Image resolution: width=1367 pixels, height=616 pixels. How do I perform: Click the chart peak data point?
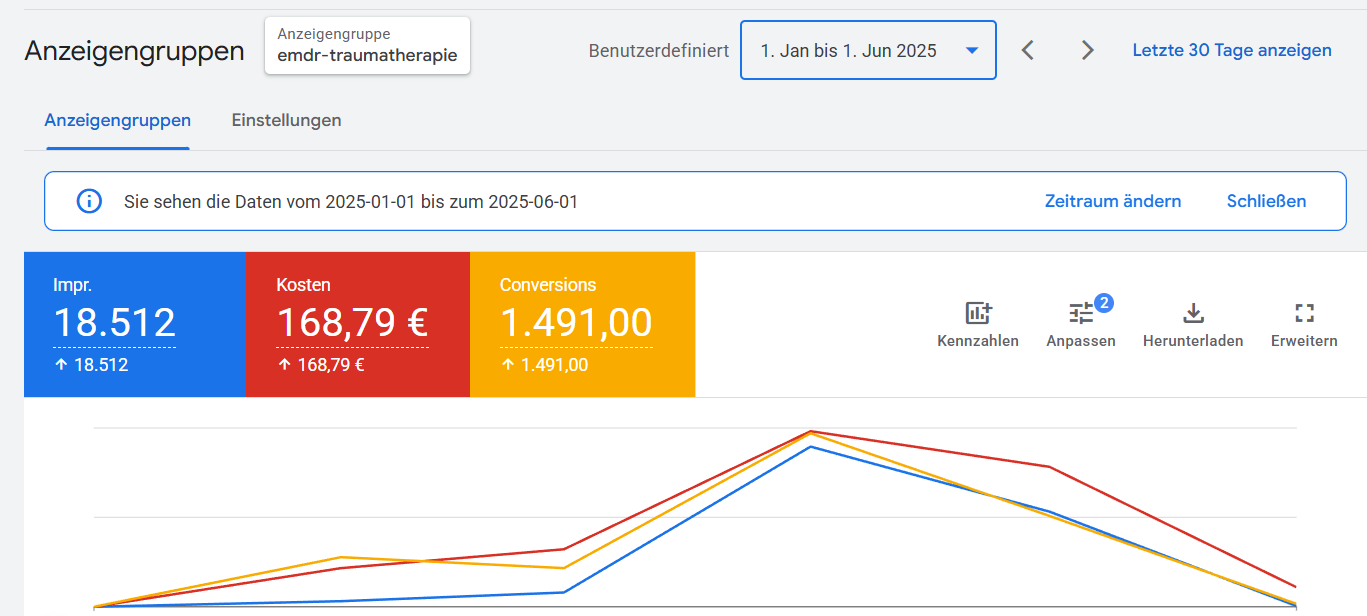click(x=811, y=432)
